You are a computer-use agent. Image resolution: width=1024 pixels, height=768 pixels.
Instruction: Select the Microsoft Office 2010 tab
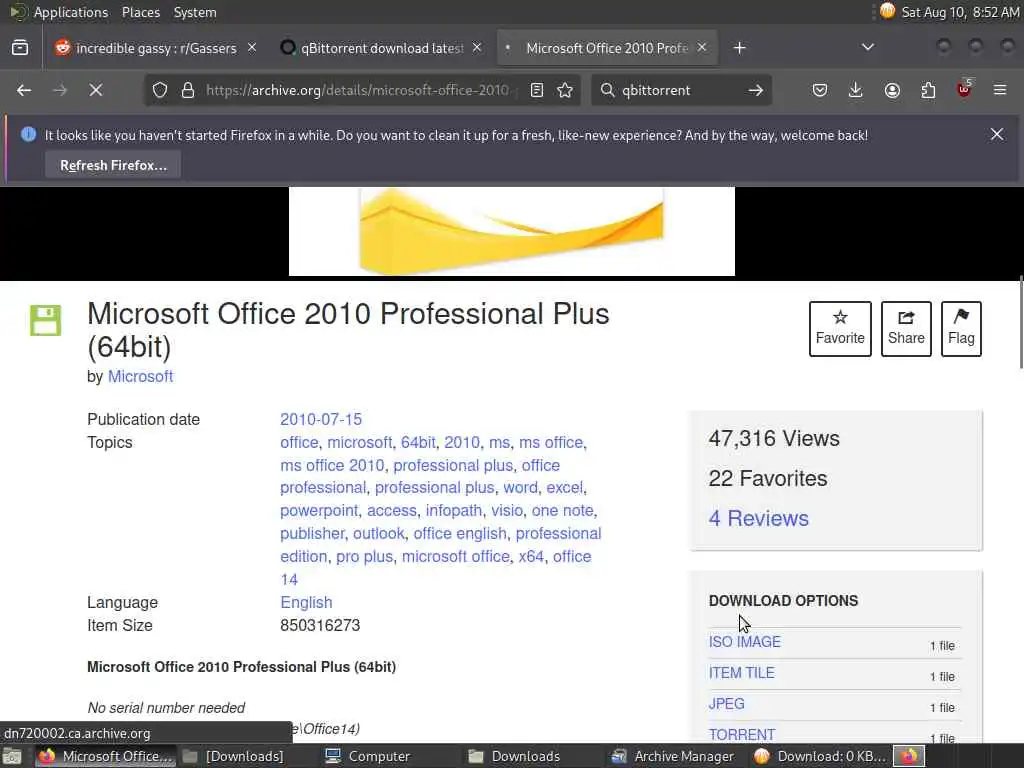[607, 48]
